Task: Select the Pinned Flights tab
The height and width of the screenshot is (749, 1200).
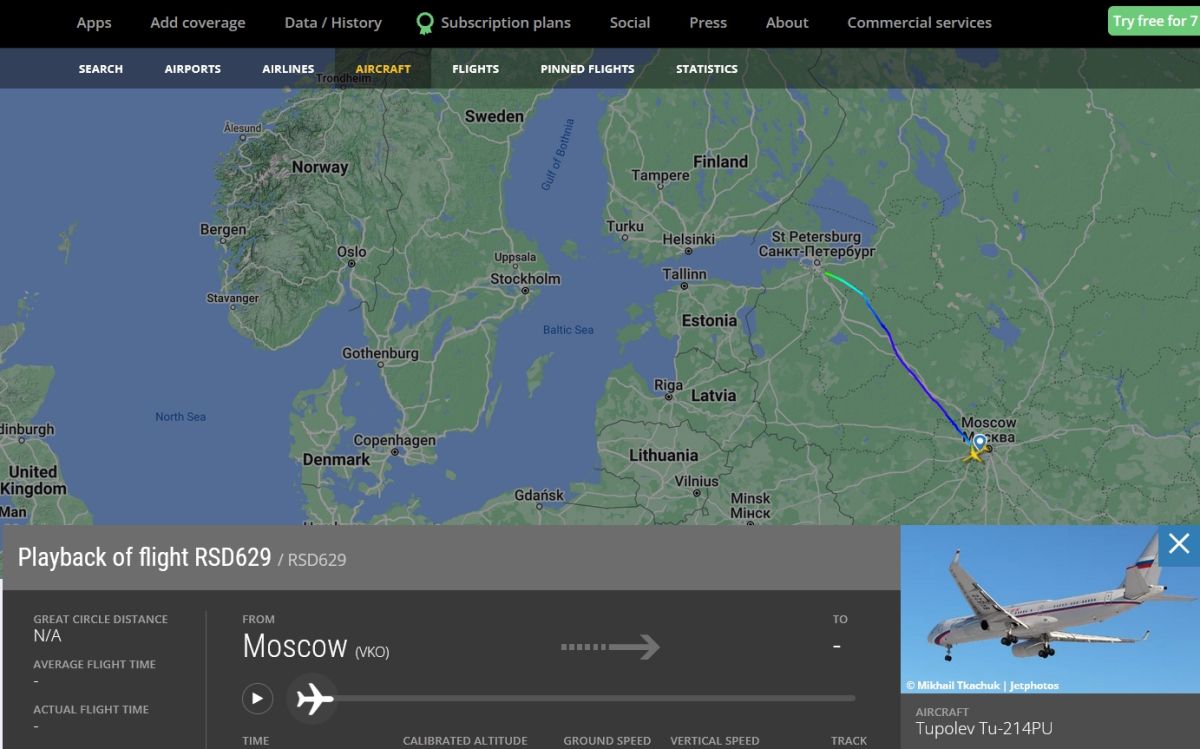Action: [x=587, y=69]
